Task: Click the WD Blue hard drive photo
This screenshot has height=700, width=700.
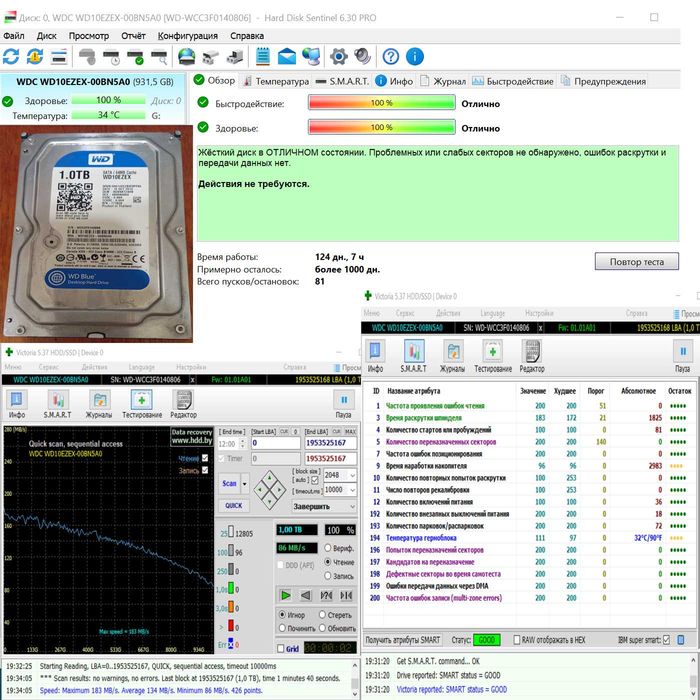Action: click(96, 234)
